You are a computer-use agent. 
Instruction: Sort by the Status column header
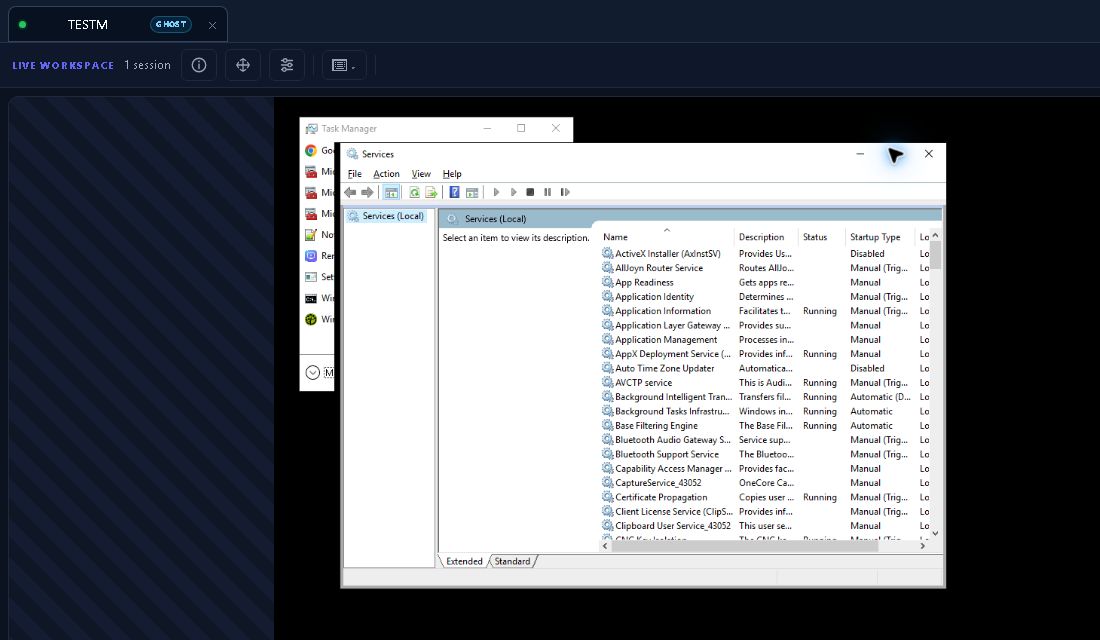click(822, 237)
